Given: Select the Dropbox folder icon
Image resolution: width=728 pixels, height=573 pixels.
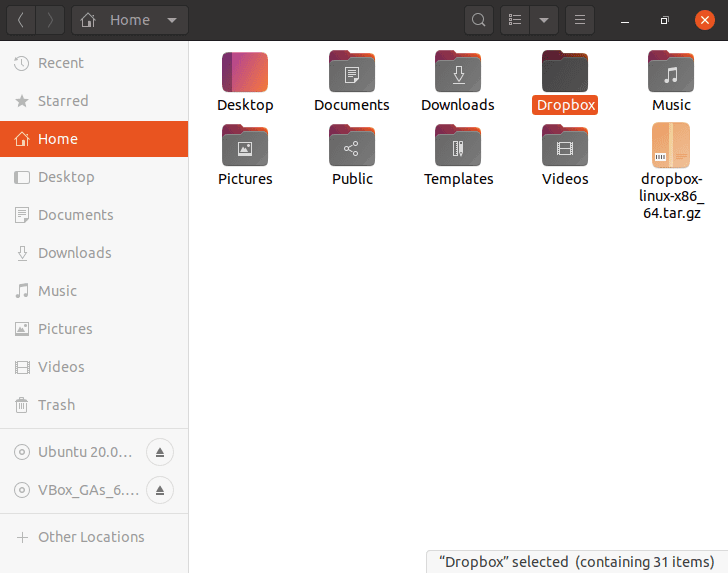Looking at the screenshot, I should tap(565, 72).
